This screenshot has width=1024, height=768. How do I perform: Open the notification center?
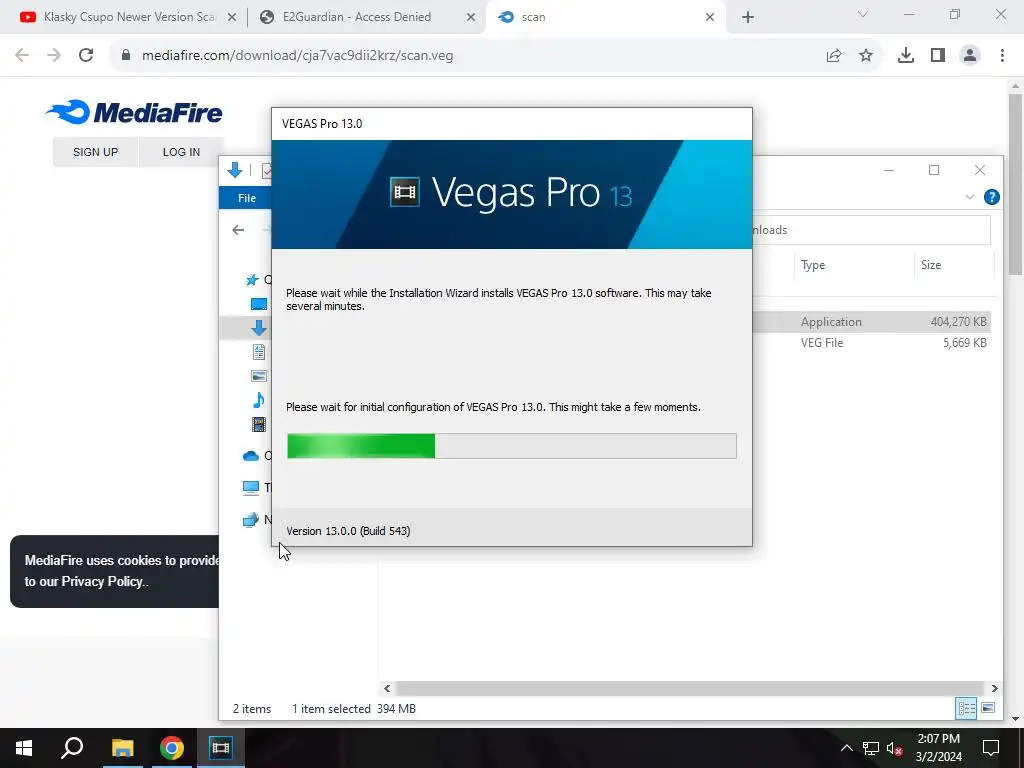click(991, 748)
